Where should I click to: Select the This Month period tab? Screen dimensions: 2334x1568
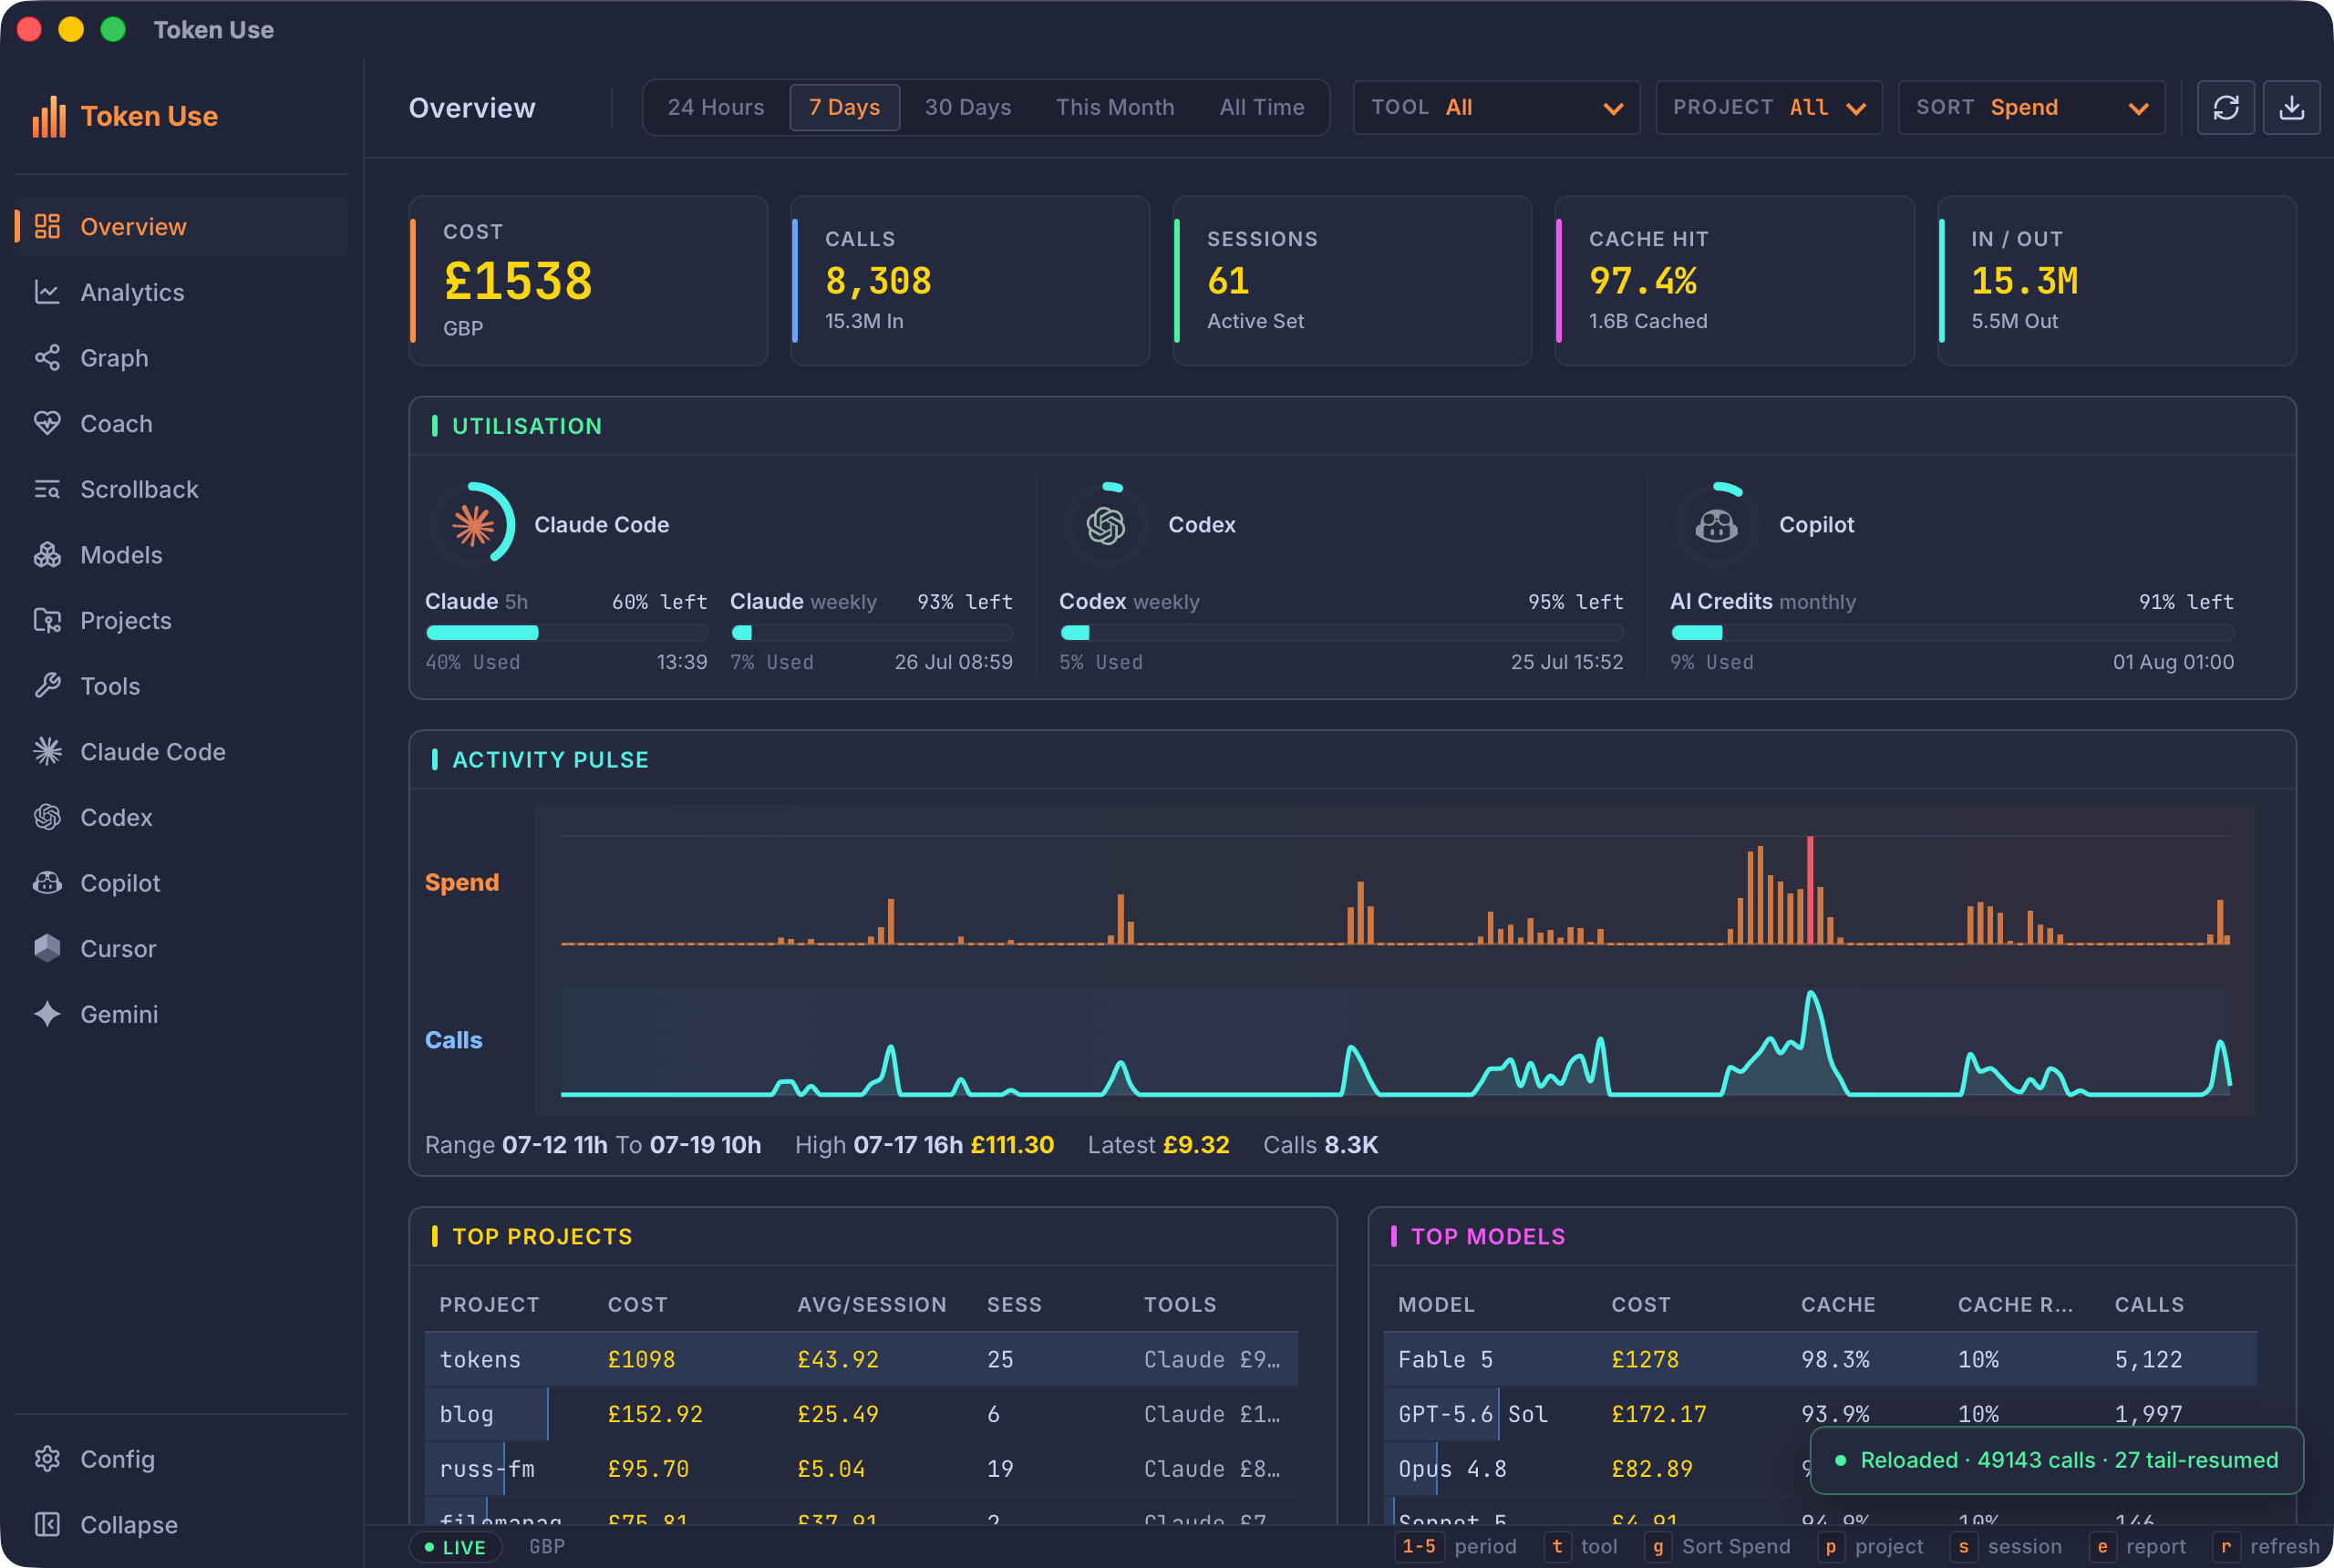pos(1115,107)
